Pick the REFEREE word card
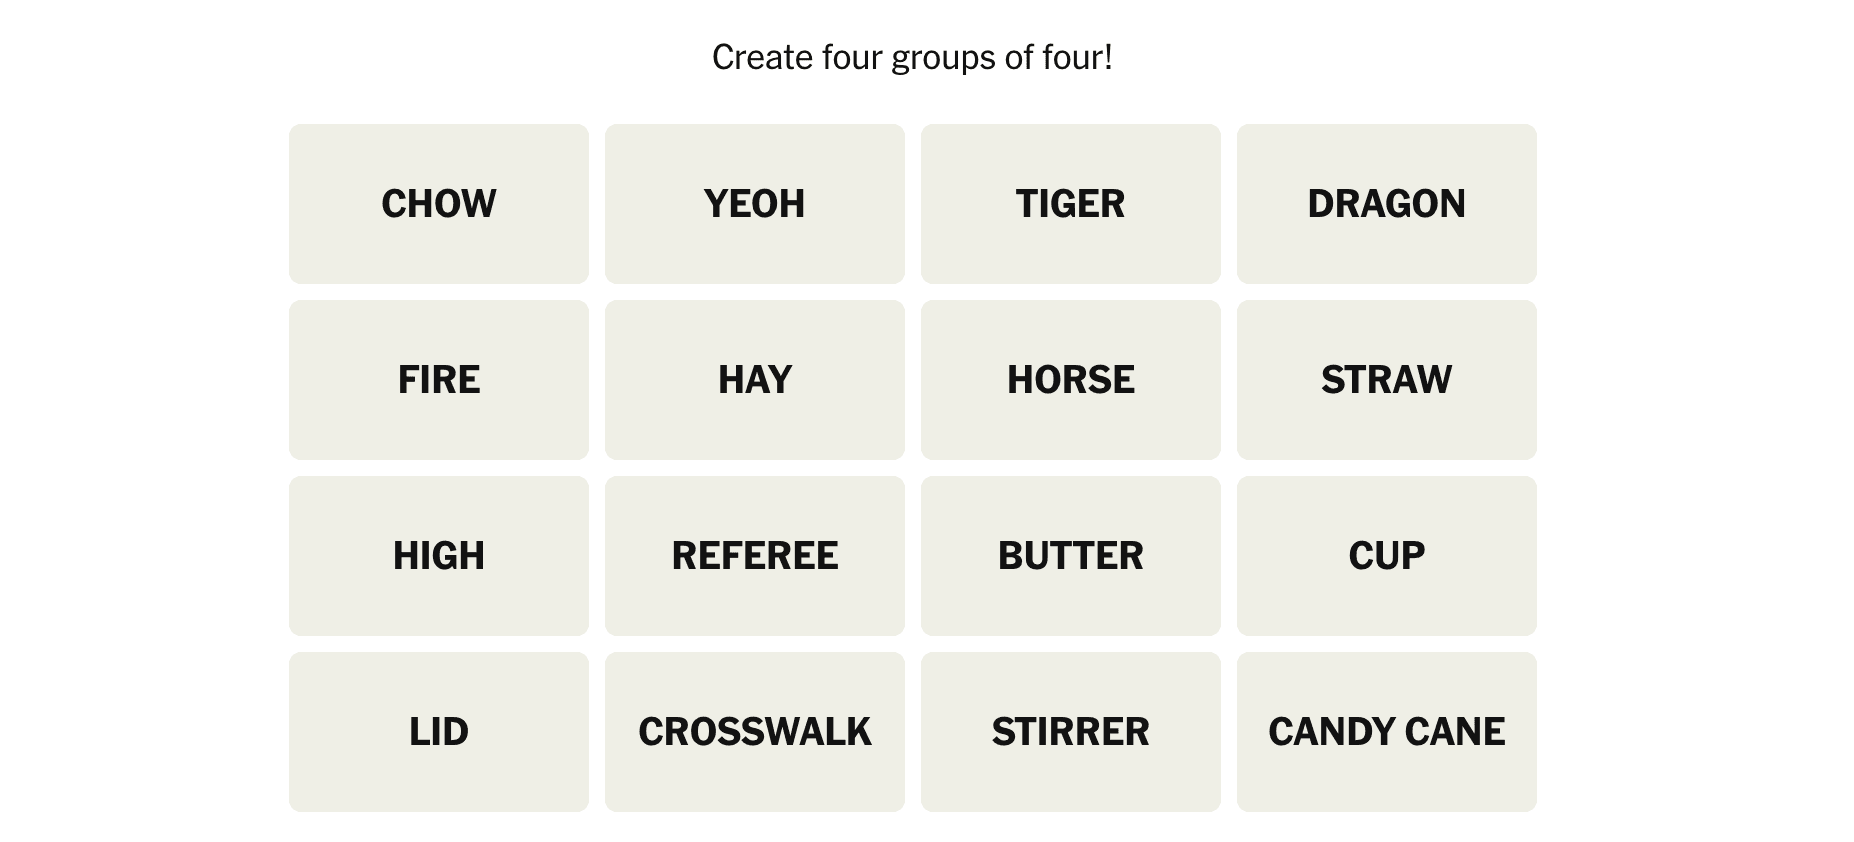This screenshot has width=1854, height=842. click(754, 556)
